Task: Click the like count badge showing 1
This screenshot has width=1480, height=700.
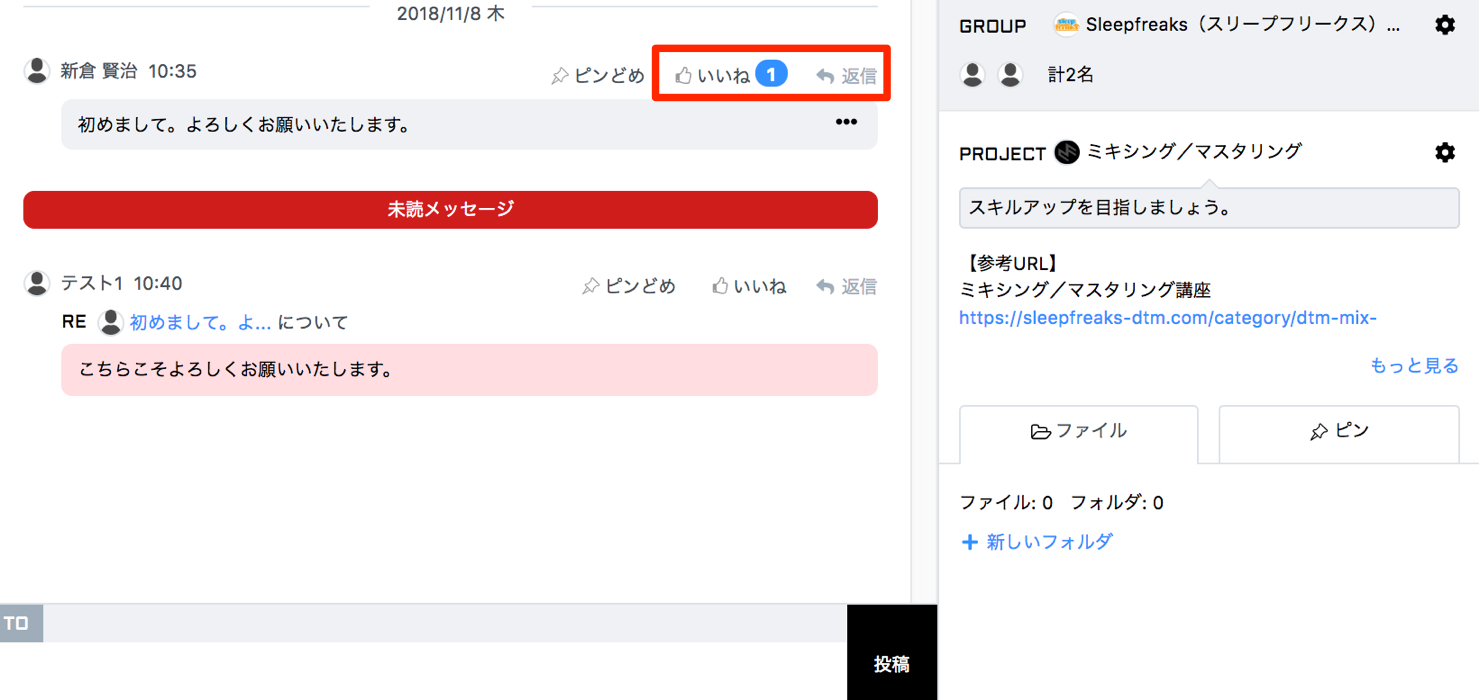Action: point(771,74)
